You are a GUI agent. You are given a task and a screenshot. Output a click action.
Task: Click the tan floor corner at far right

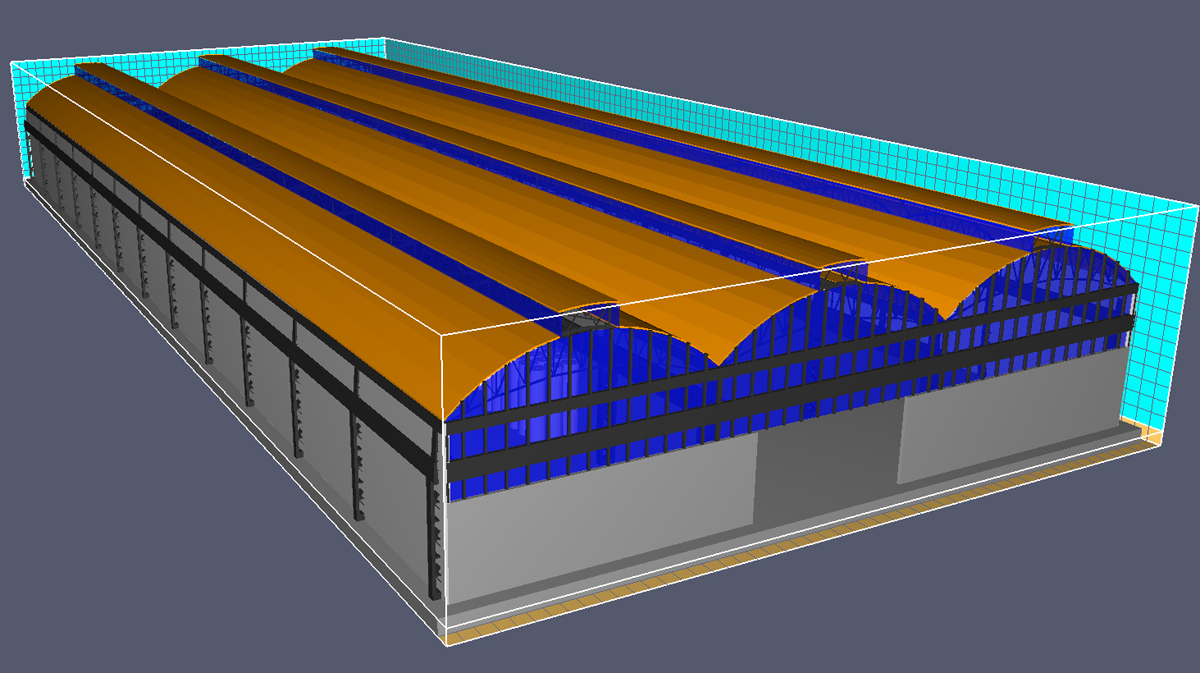point(1152,436)
